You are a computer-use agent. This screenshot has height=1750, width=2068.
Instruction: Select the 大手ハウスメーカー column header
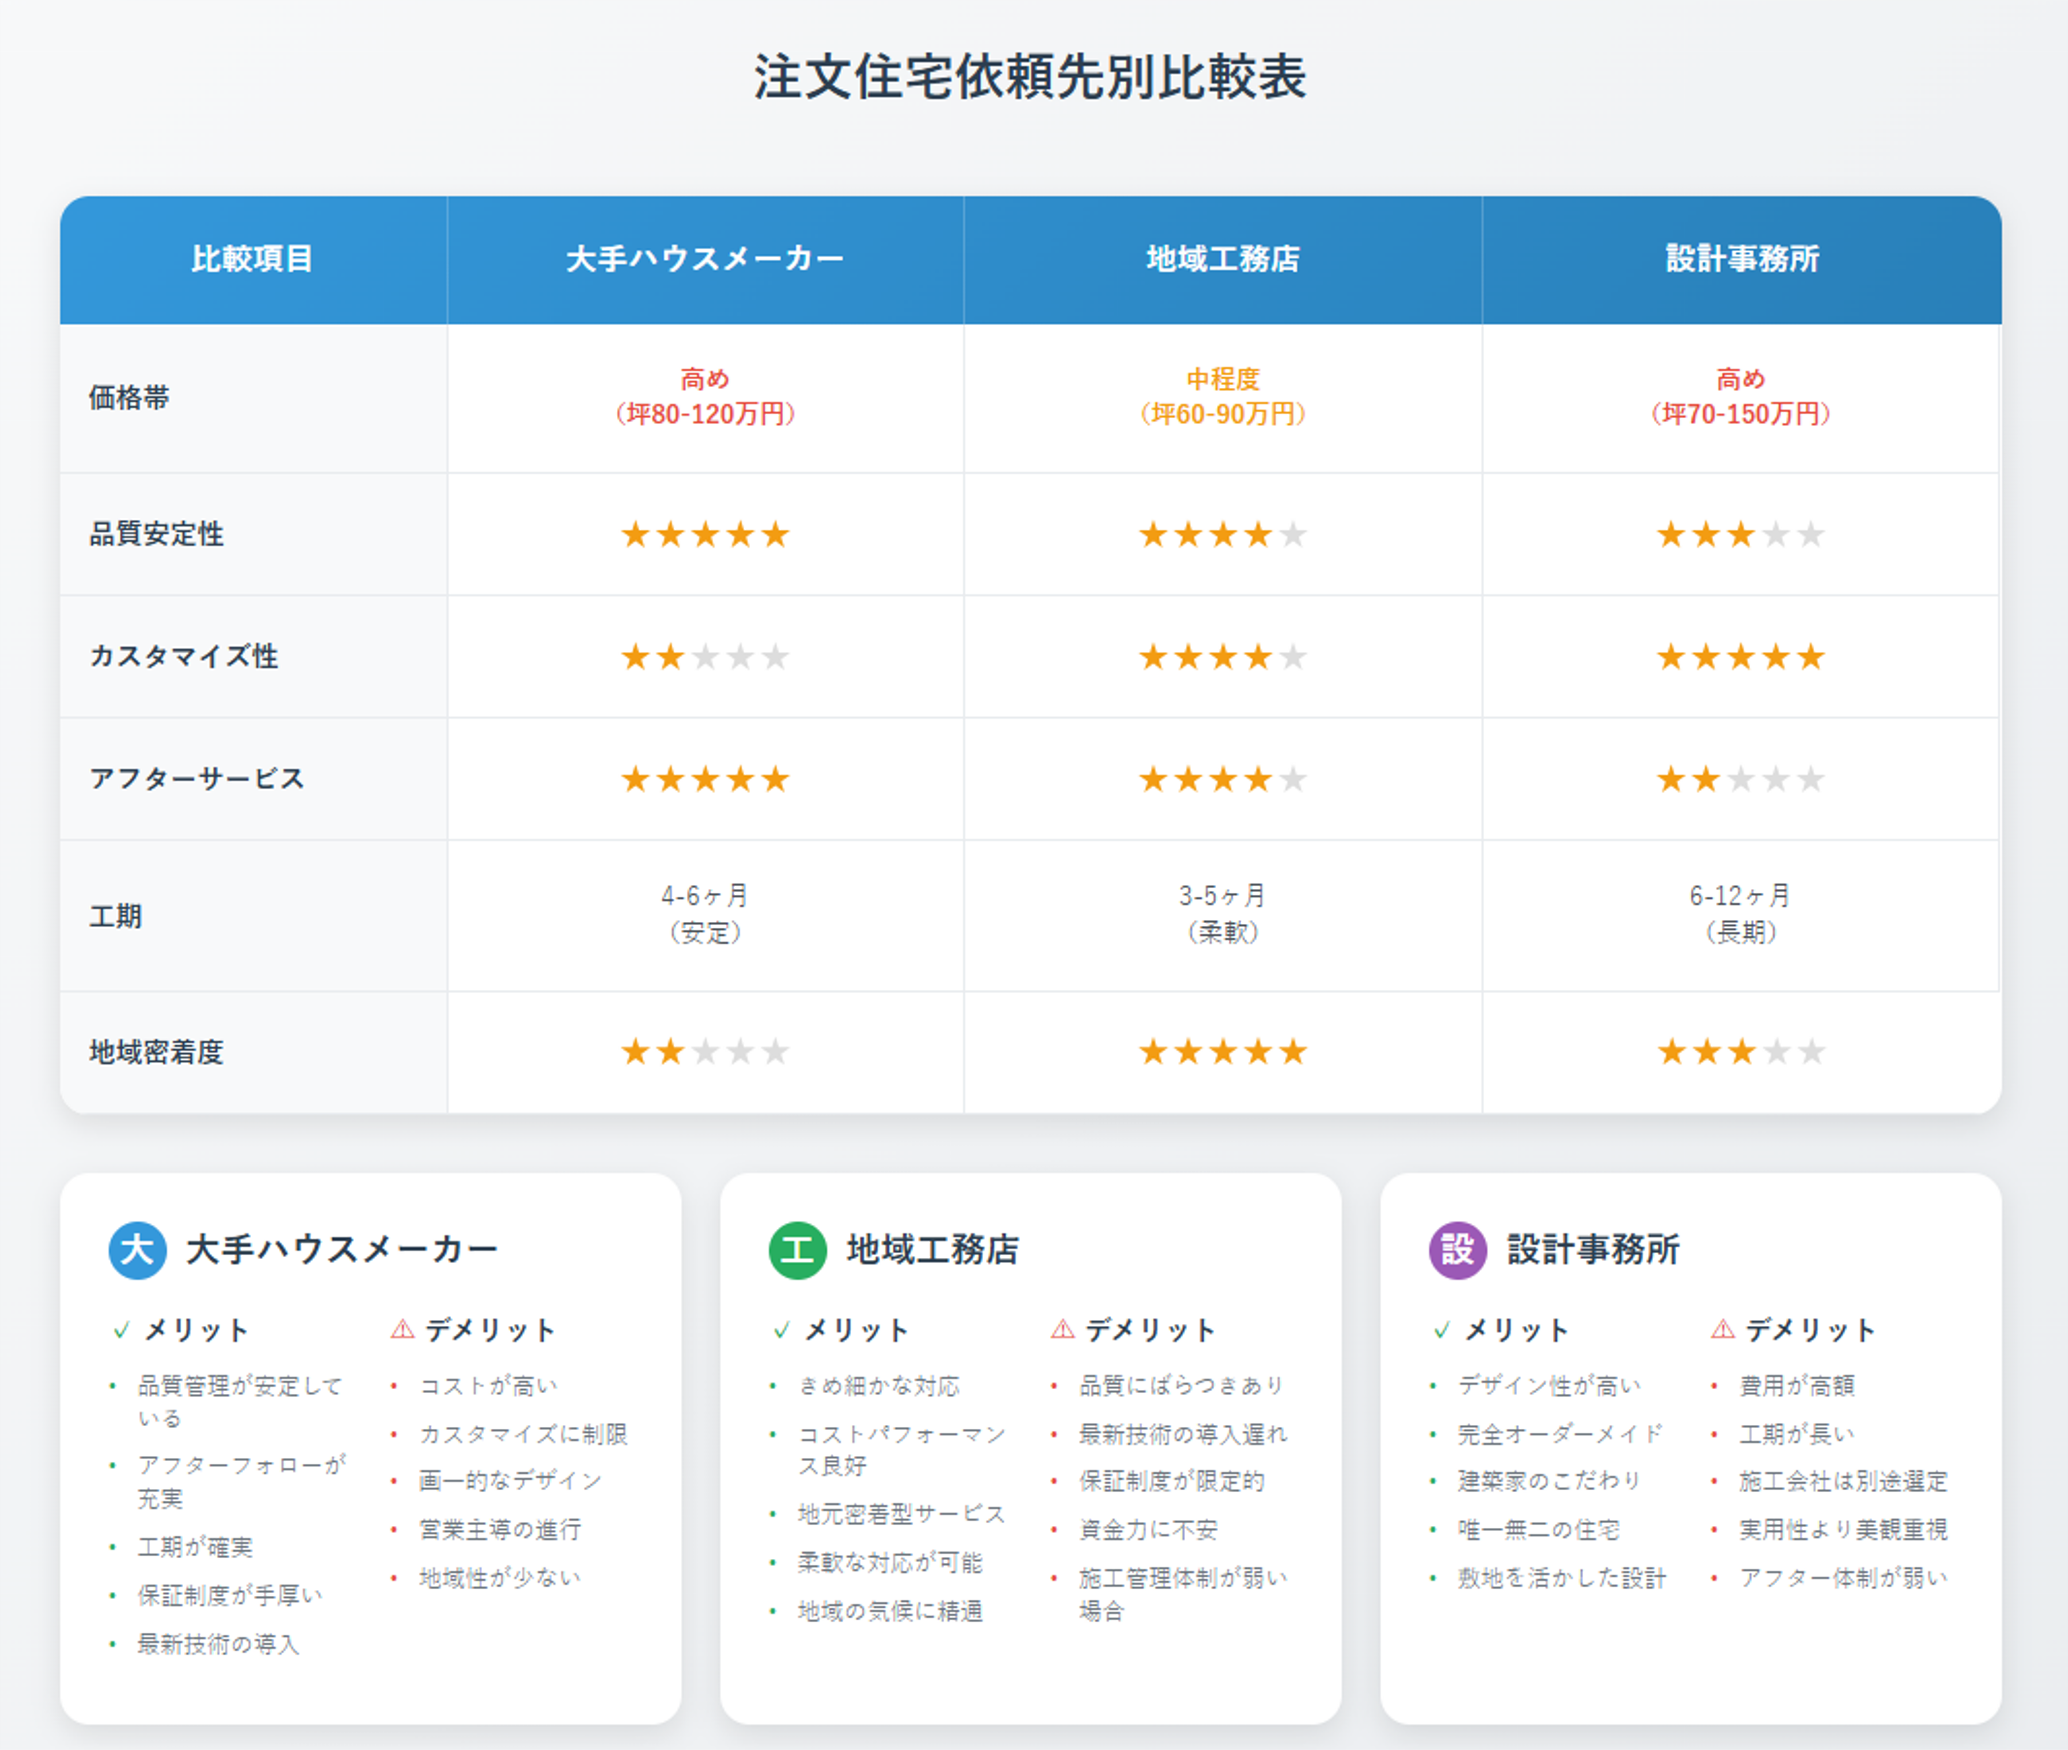705,259
